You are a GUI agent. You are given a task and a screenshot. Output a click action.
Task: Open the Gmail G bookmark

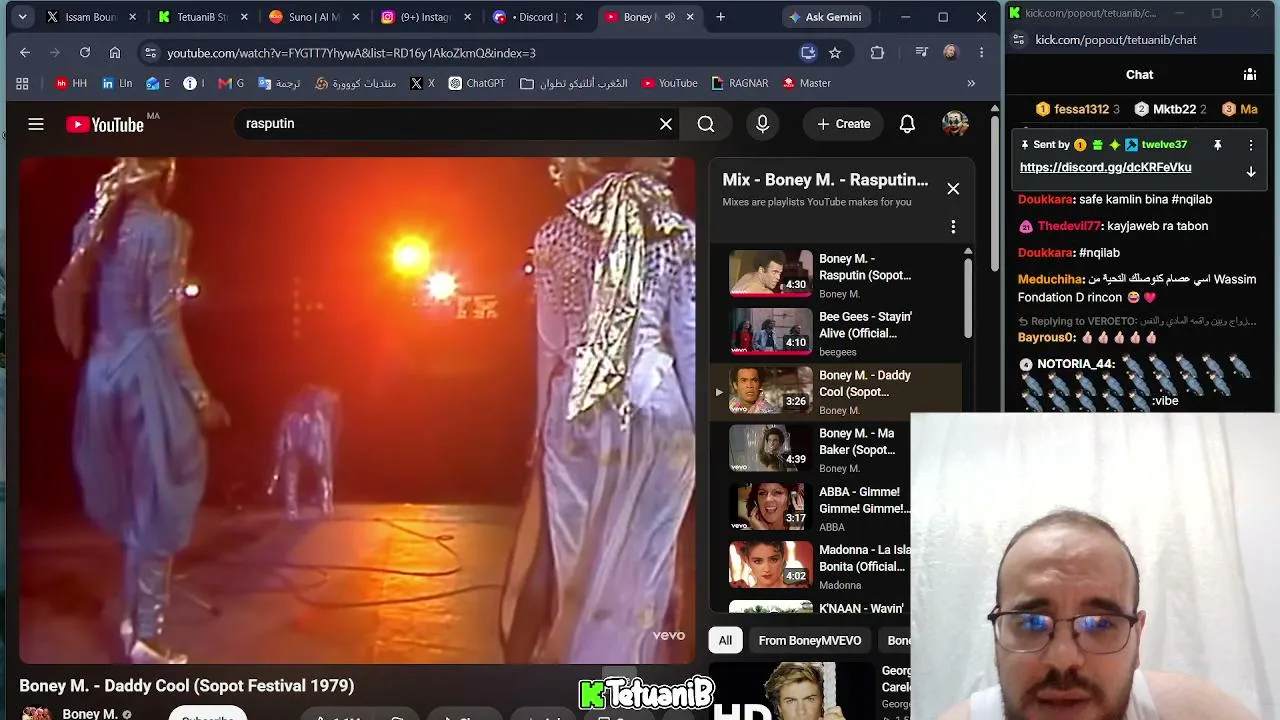click(231, 84)
